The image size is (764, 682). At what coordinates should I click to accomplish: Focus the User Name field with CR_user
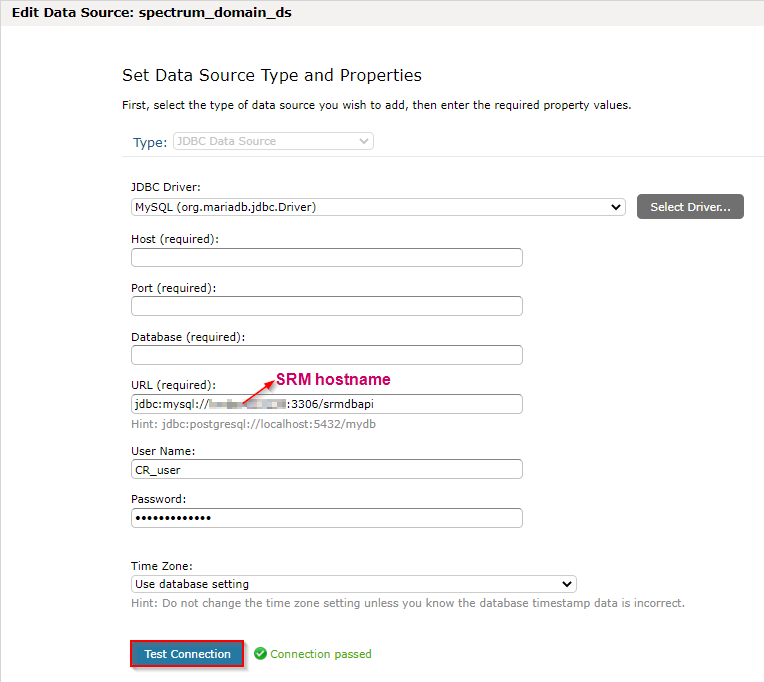[x=326, y=469]
